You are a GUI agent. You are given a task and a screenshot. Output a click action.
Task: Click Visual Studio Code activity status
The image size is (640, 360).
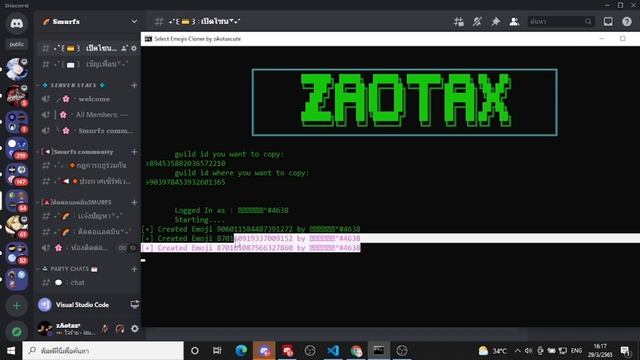82,305
